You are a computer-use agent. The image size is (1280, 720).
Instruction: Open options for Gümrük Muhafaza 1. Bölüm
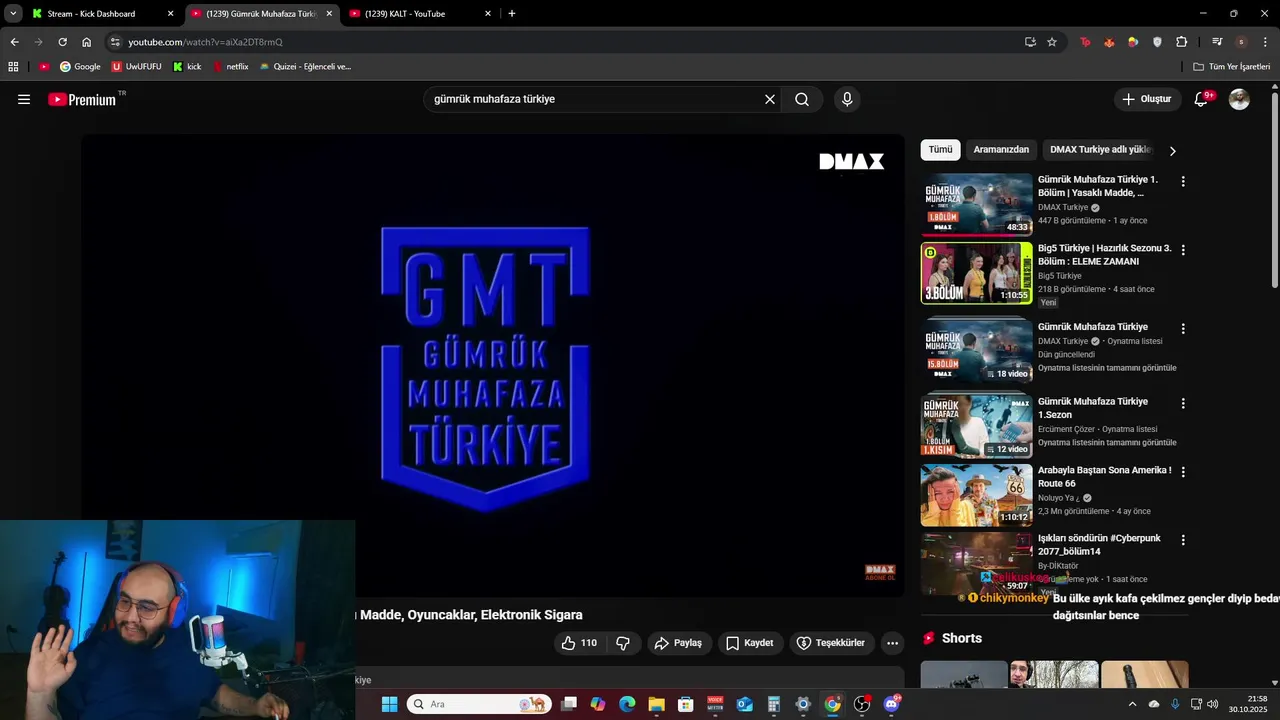[1183, 182]
